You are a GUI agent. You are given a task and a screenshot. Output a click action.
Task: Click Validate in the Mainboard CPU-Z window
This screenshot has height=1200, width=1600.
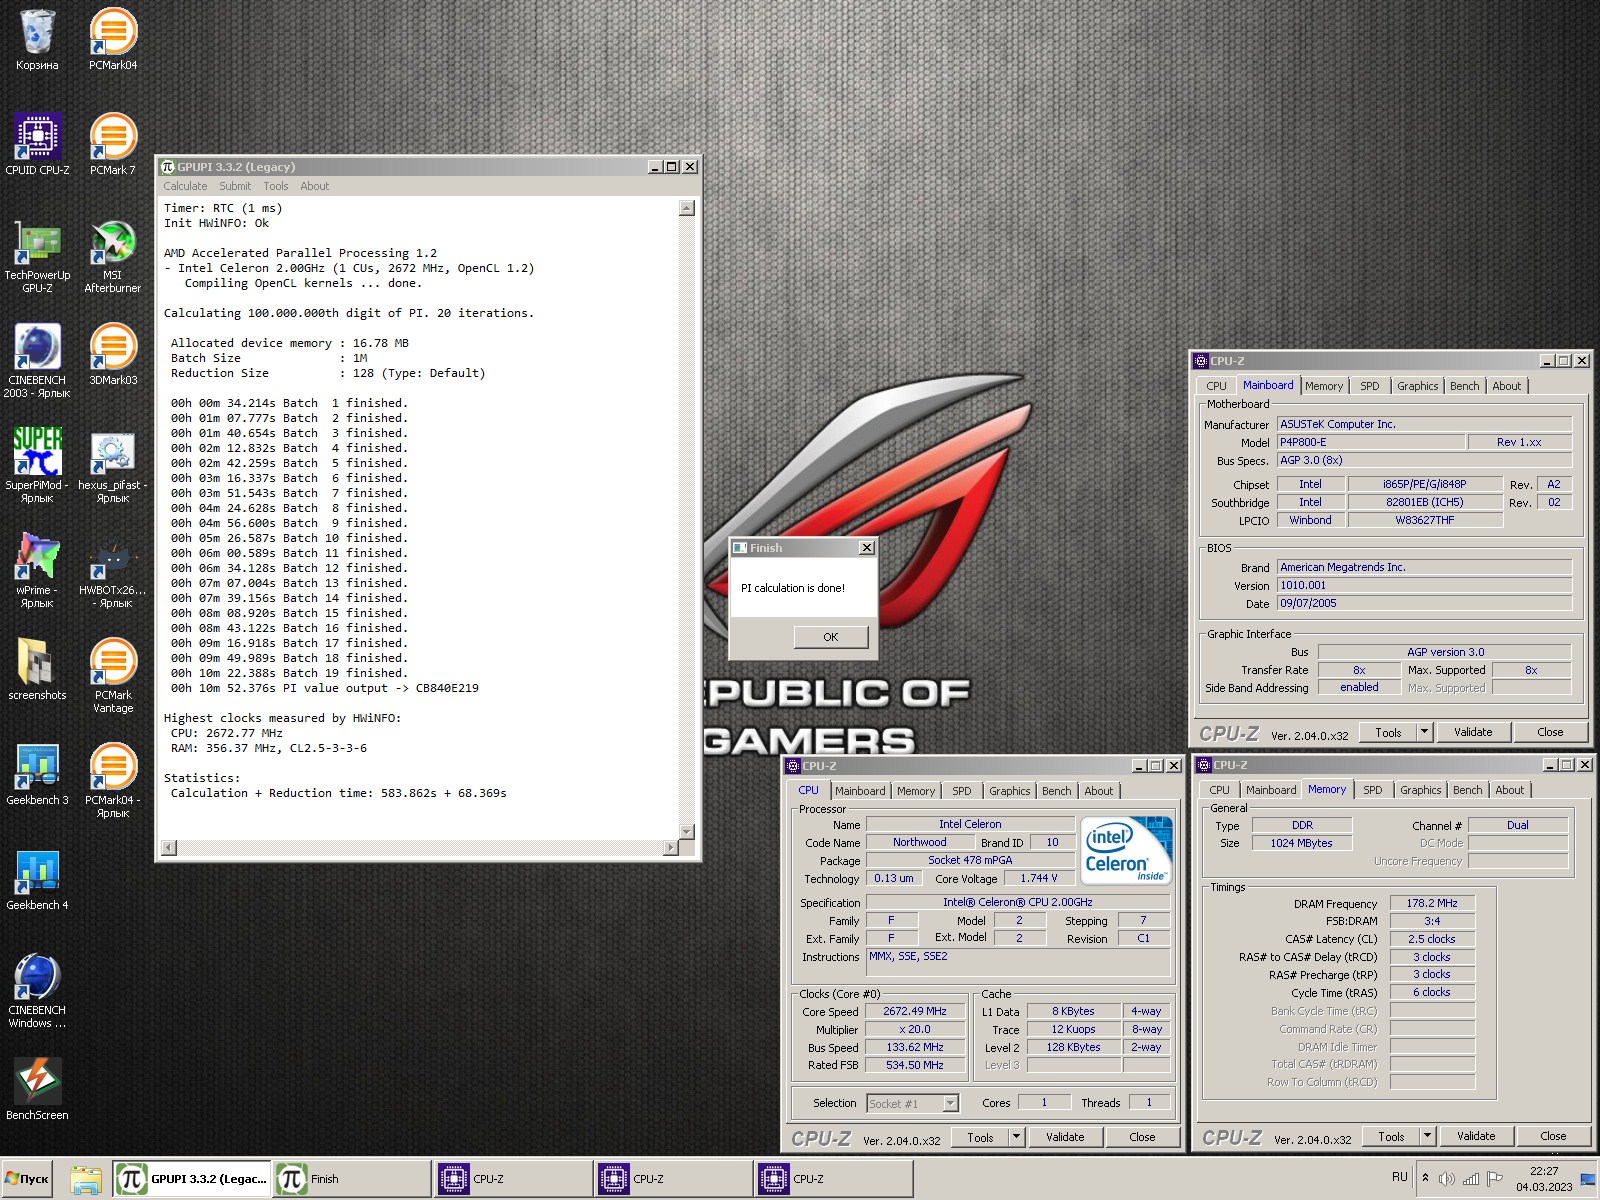[1473, 732]
